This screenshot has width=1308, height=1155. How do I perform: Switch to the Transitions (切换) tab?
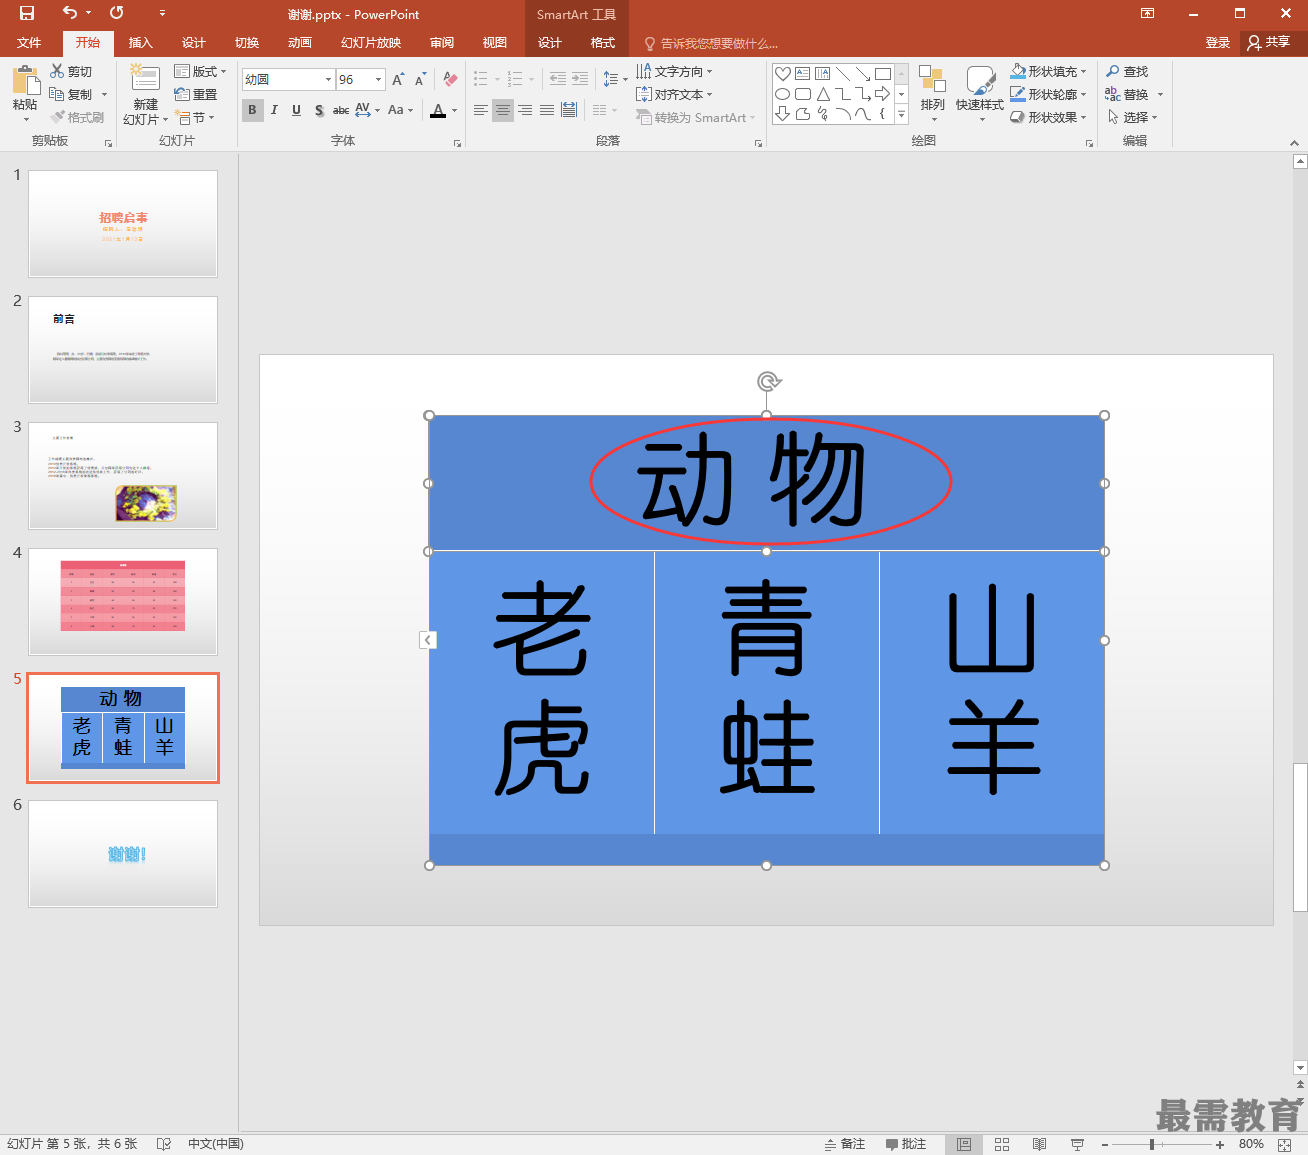pos(247,43)
